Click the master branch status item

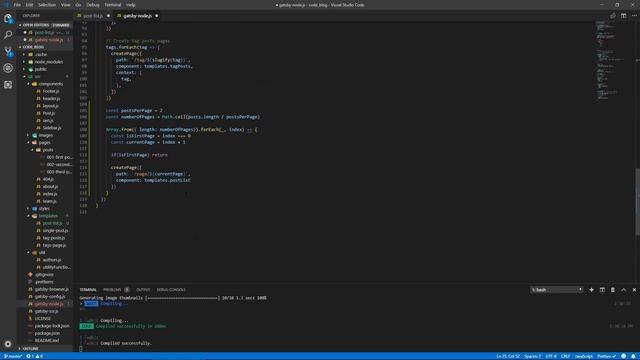(13, 356)
